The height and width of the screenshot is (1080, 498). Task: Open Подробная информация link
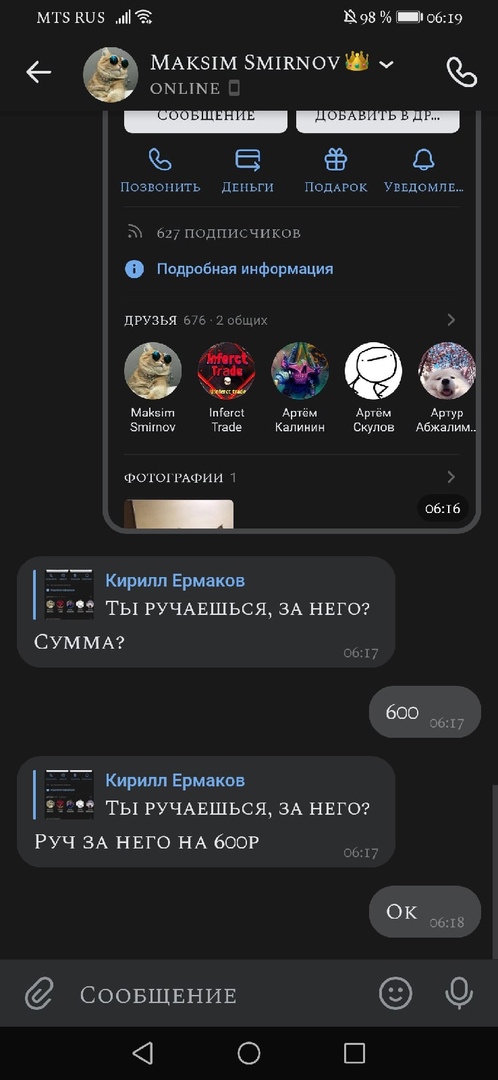[x=245, y=269]
